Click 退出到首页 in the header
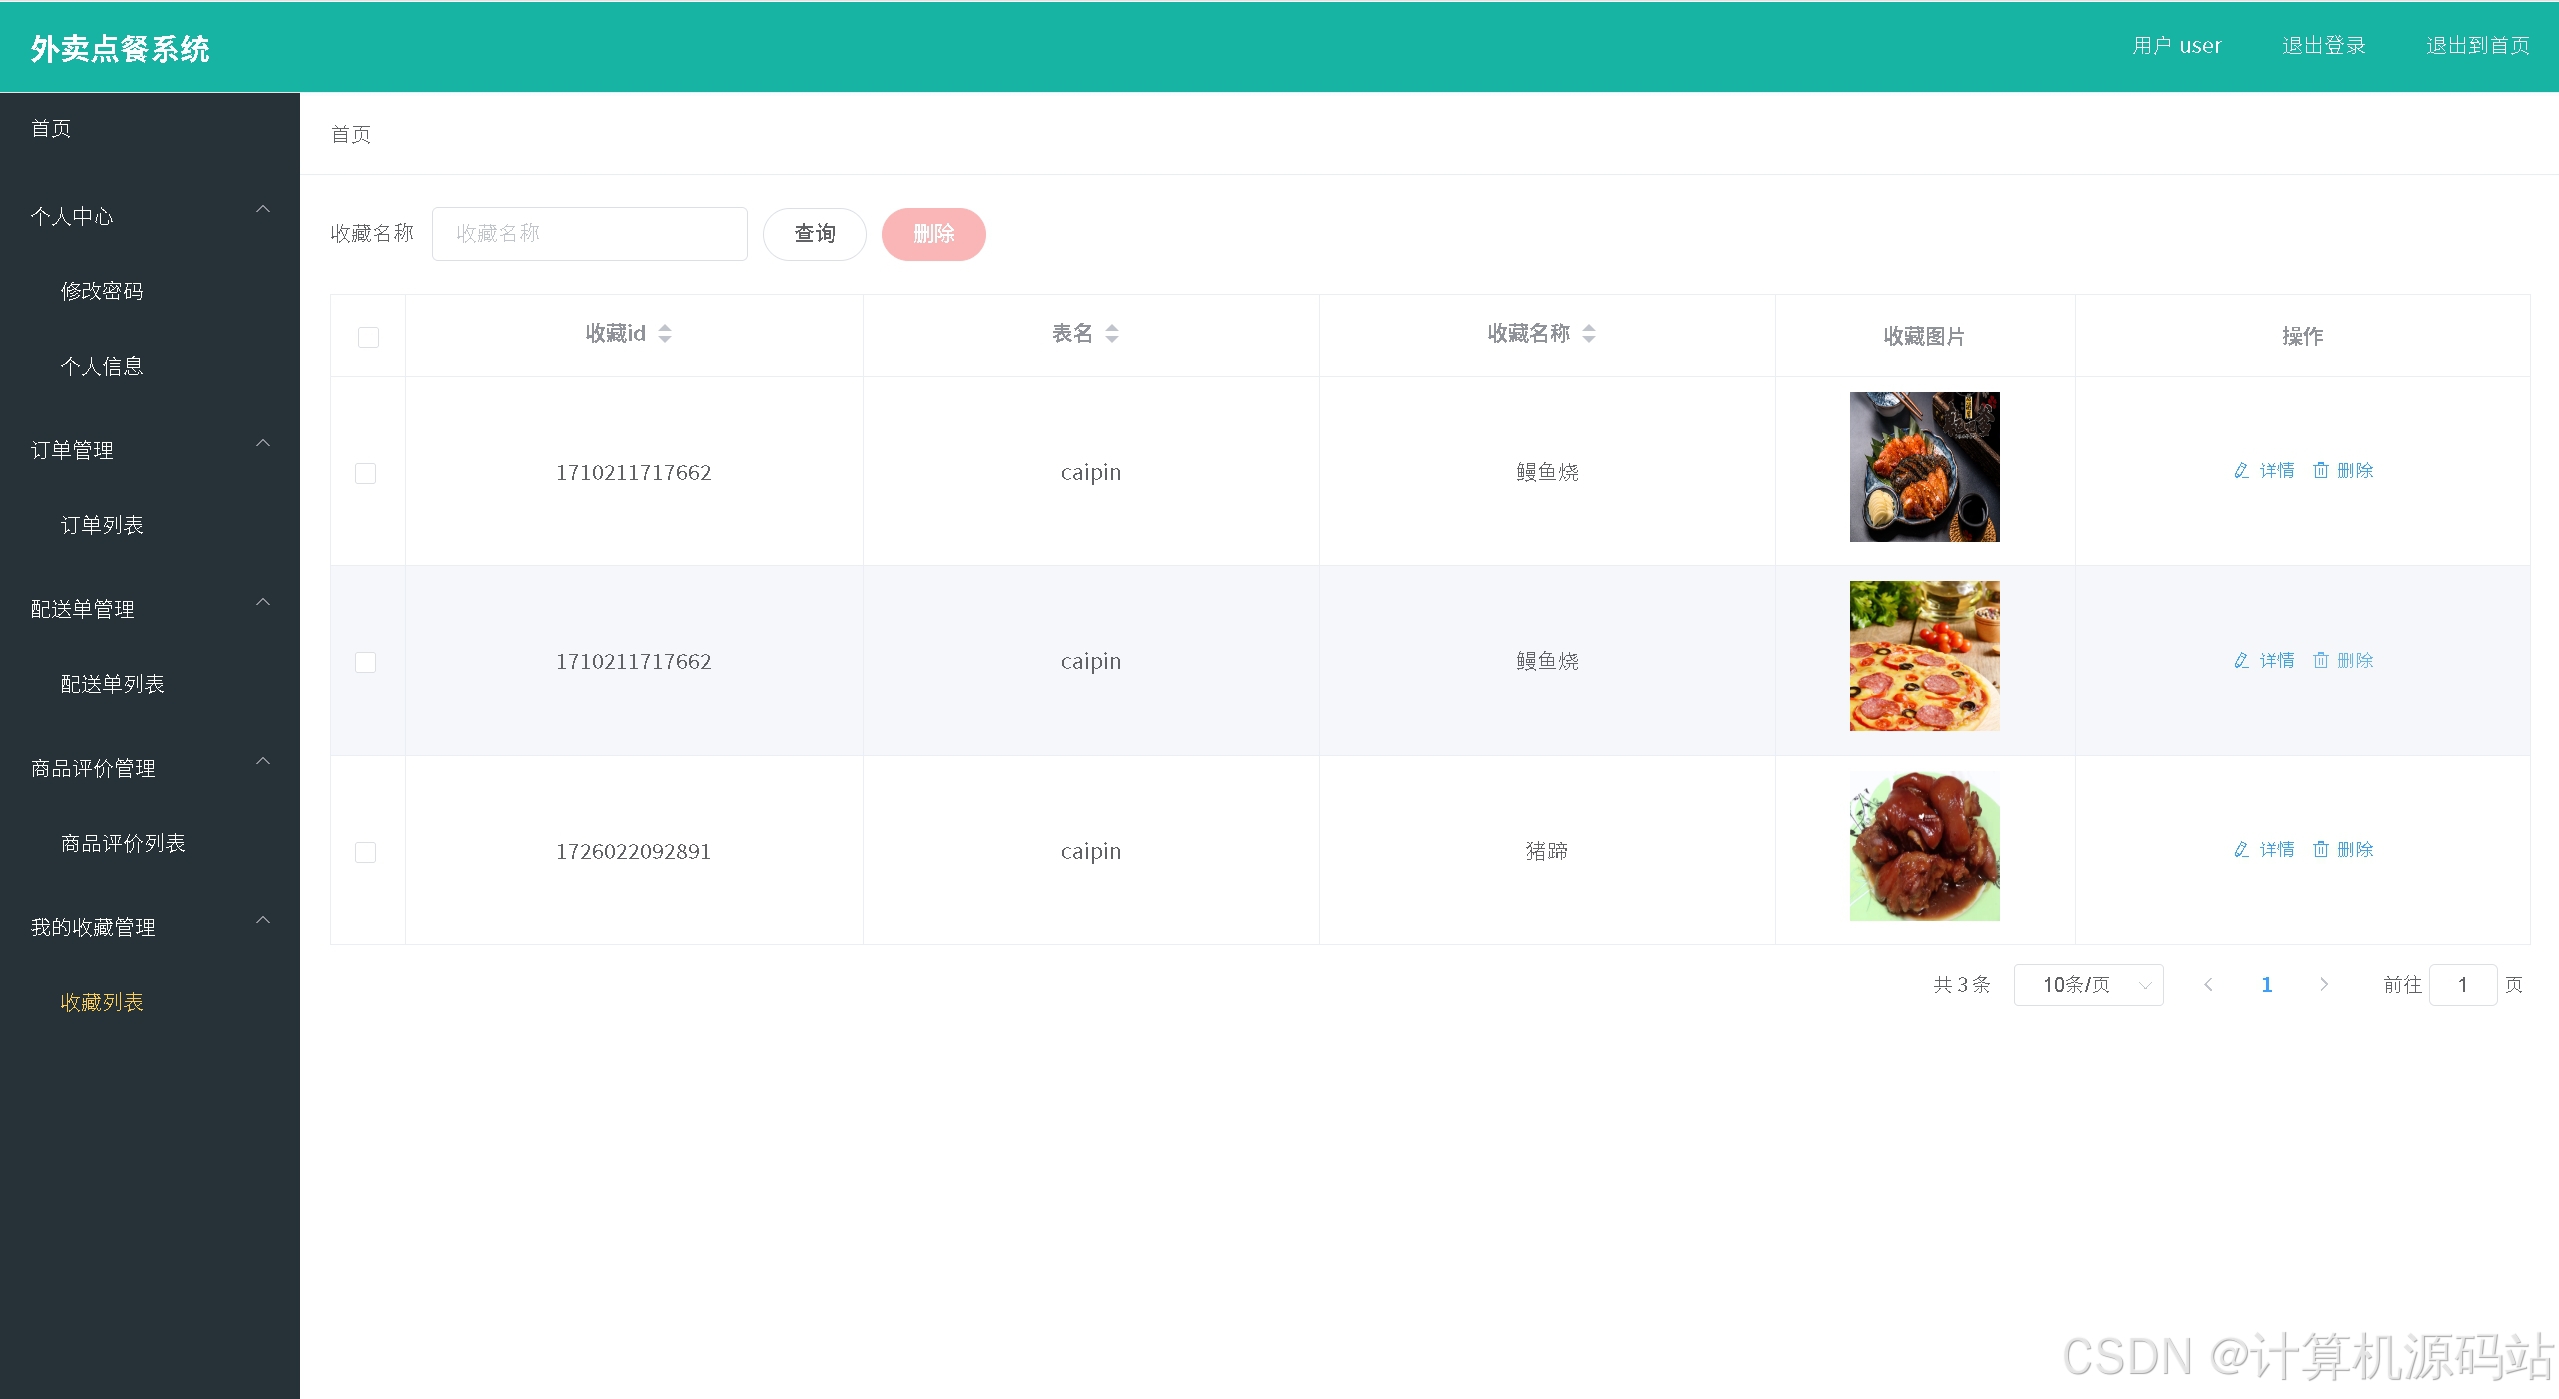2559x1399 pixels. click(2478, 46)
